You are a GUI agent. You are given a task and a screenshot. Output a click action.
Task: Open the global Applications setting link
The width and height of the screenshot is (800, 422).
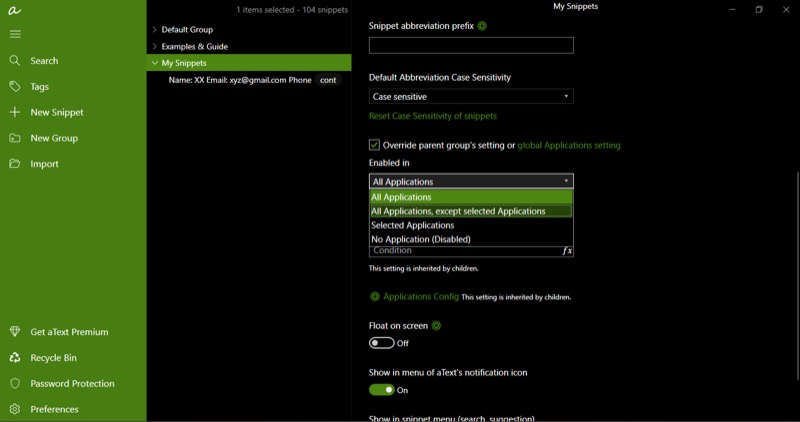569,145
